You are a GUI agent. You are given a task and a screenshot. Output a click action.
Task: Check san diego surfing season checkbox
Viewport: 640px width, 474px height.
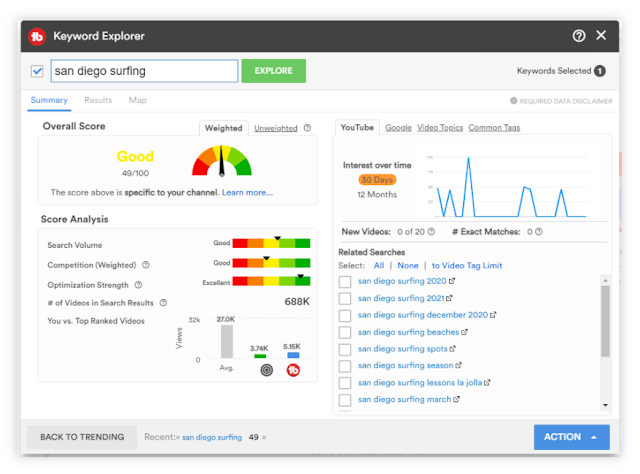(x=345, y=366)
